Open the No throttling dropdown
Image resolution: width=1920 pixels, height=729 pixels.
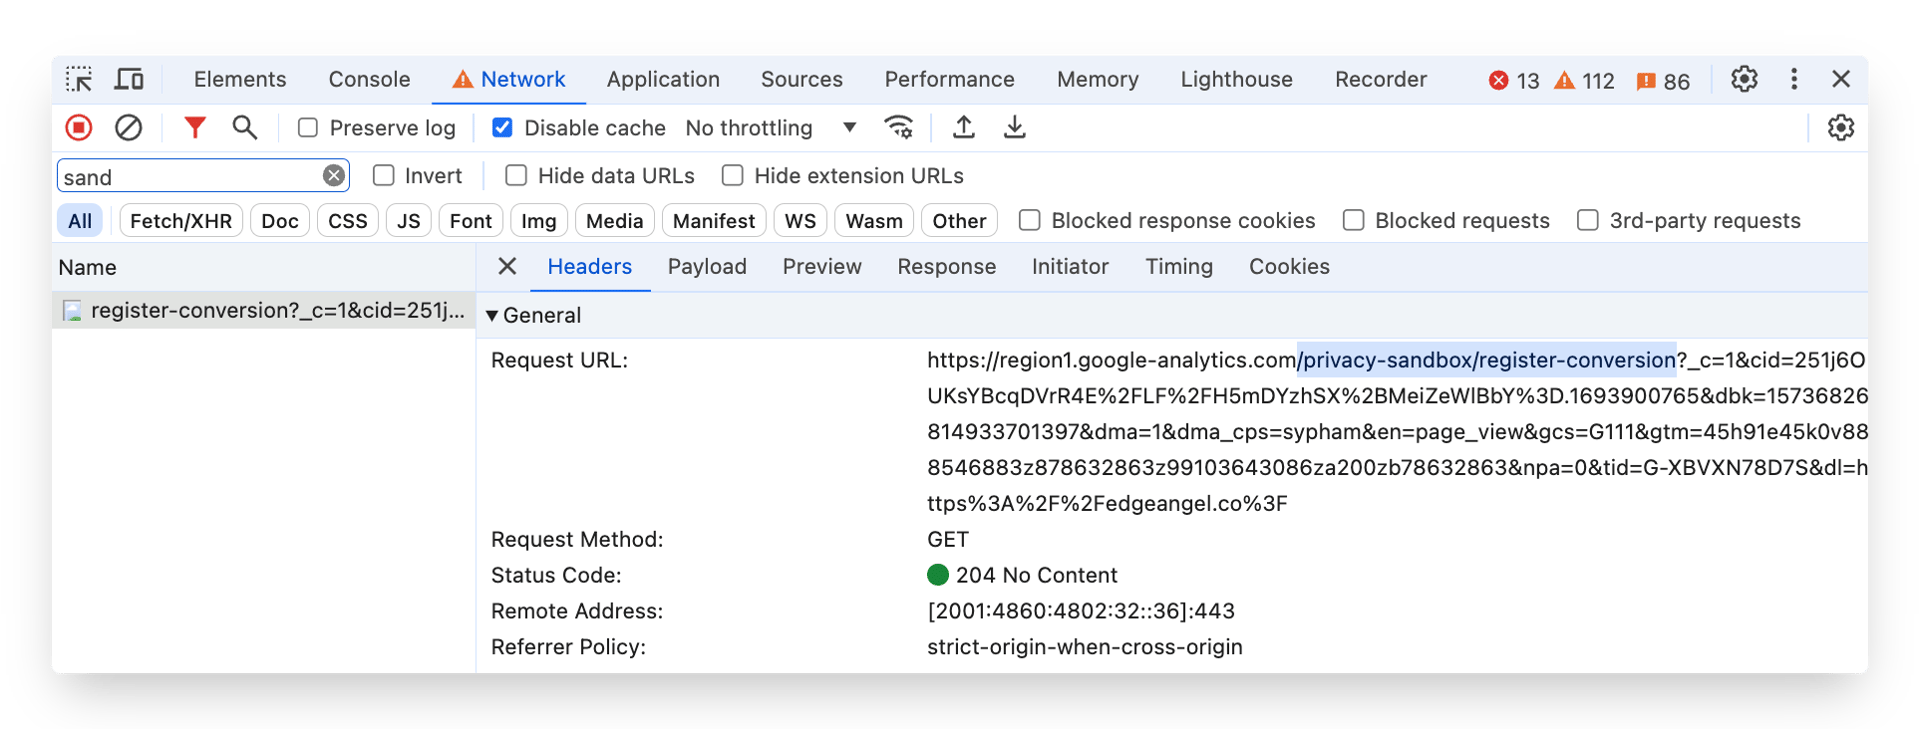point(770,128)
